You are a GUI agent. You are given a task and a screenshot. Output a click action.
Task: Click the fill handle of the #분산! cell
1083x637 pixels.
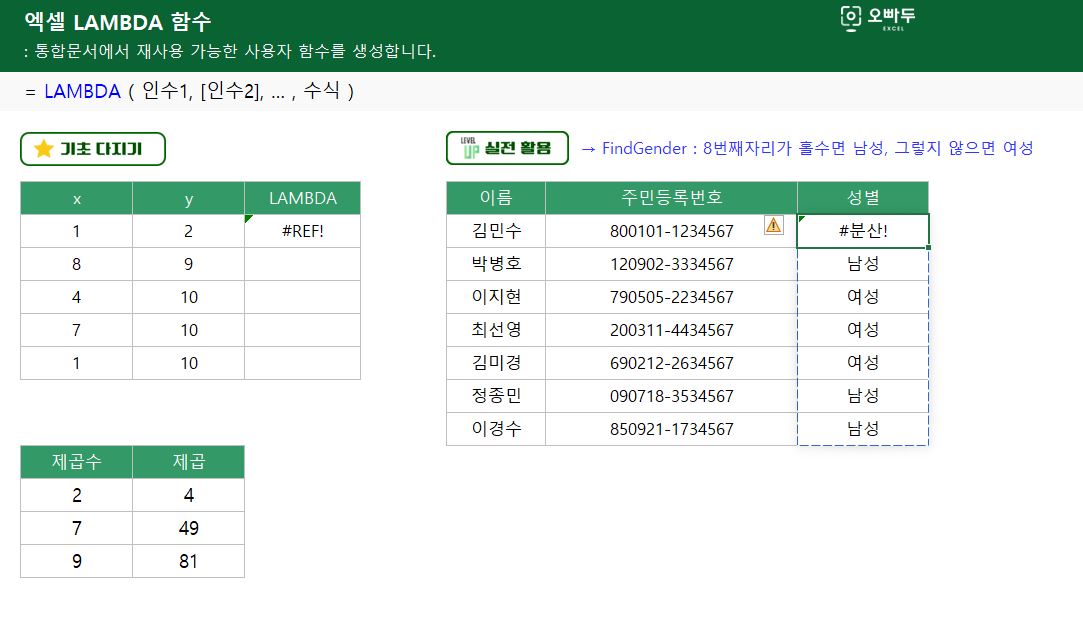point(928,247)
